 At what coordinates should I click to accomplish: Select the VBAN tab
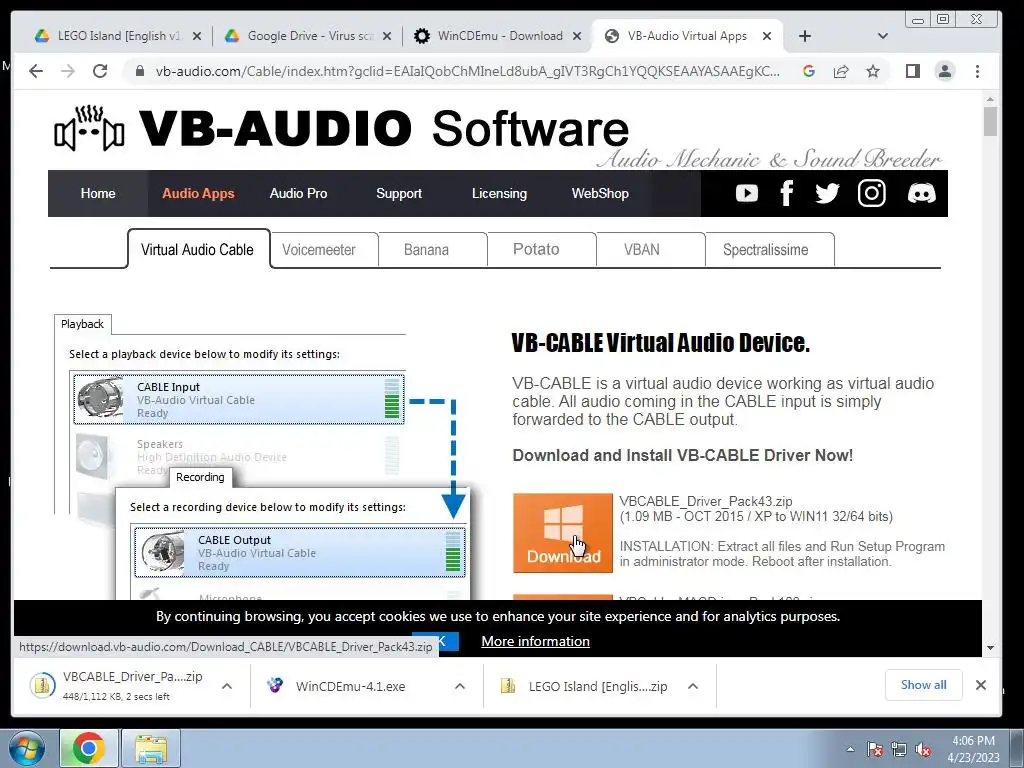point(650,249)
